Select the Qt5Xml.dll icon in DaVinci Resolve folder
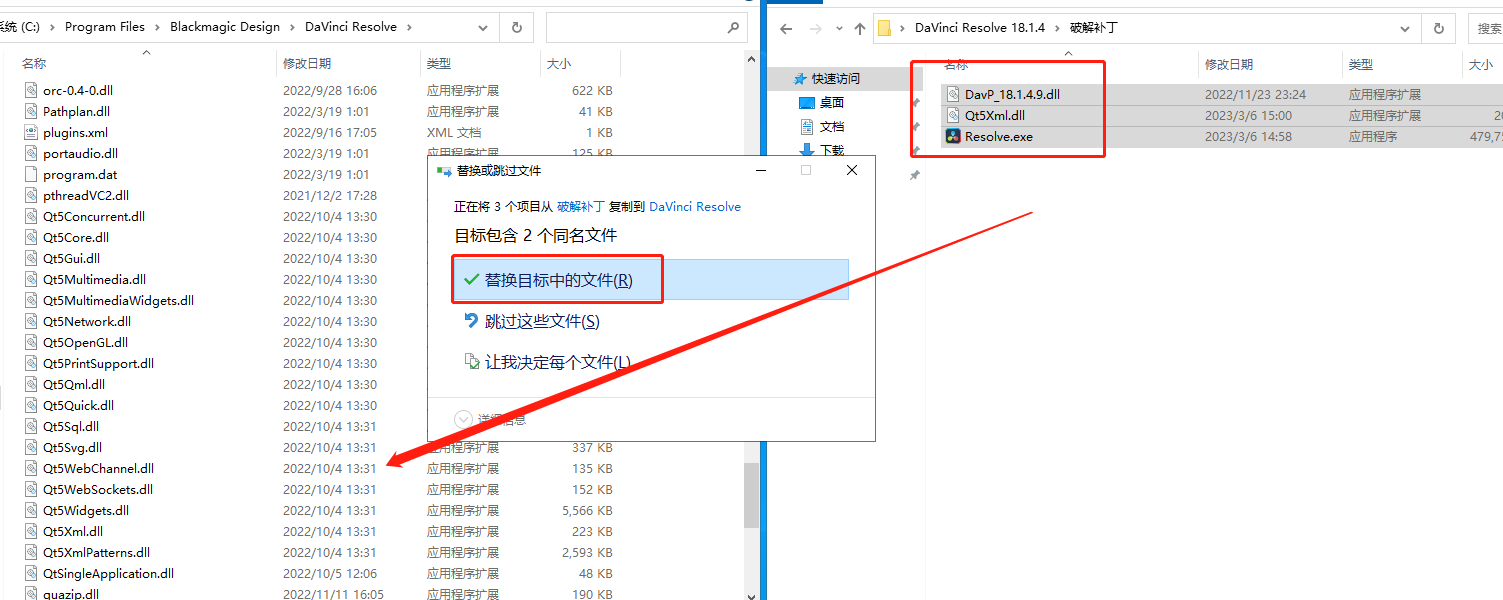1503x600 pixels. [31, 531]
